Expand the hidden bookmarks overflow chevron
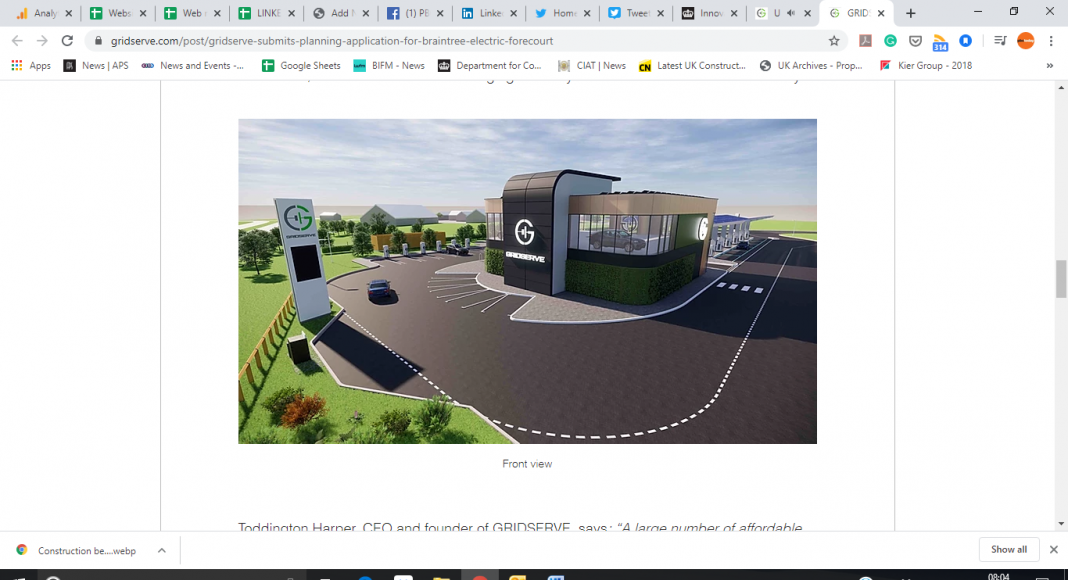 tap(1049, 66)
